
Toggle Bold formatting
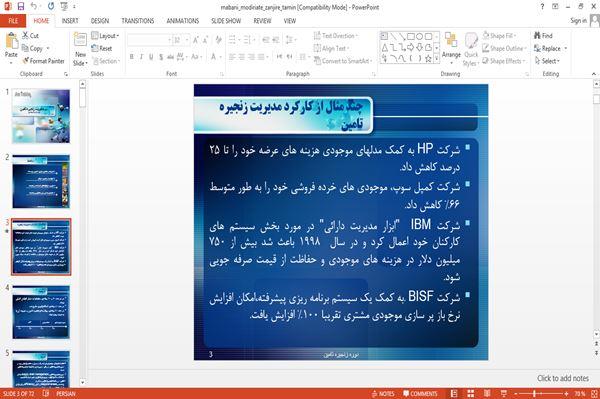pyautogui.click(x=131, y=57)
